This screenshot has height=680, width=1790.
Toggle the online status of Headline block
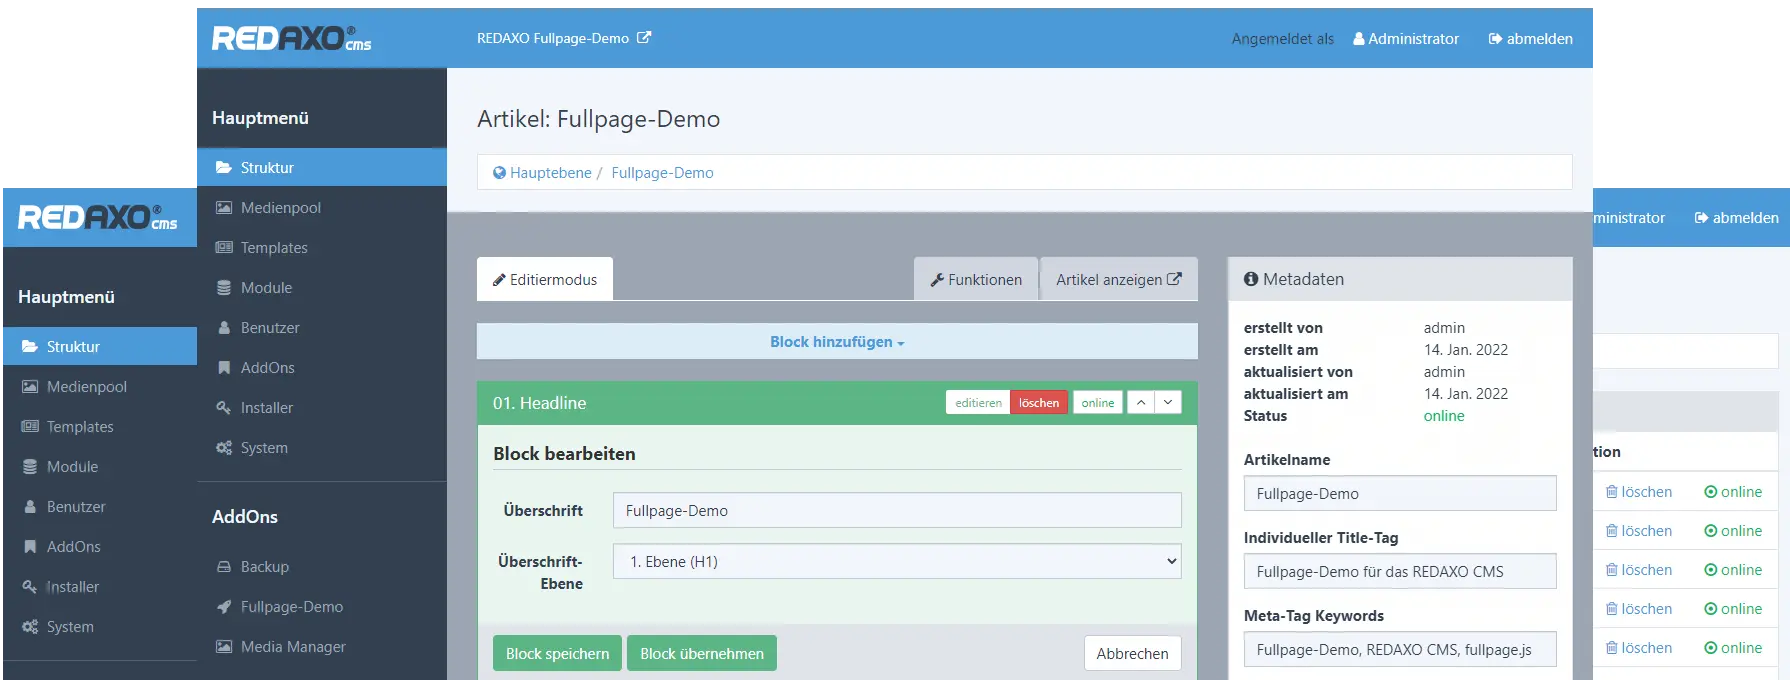coord(1097,403)
